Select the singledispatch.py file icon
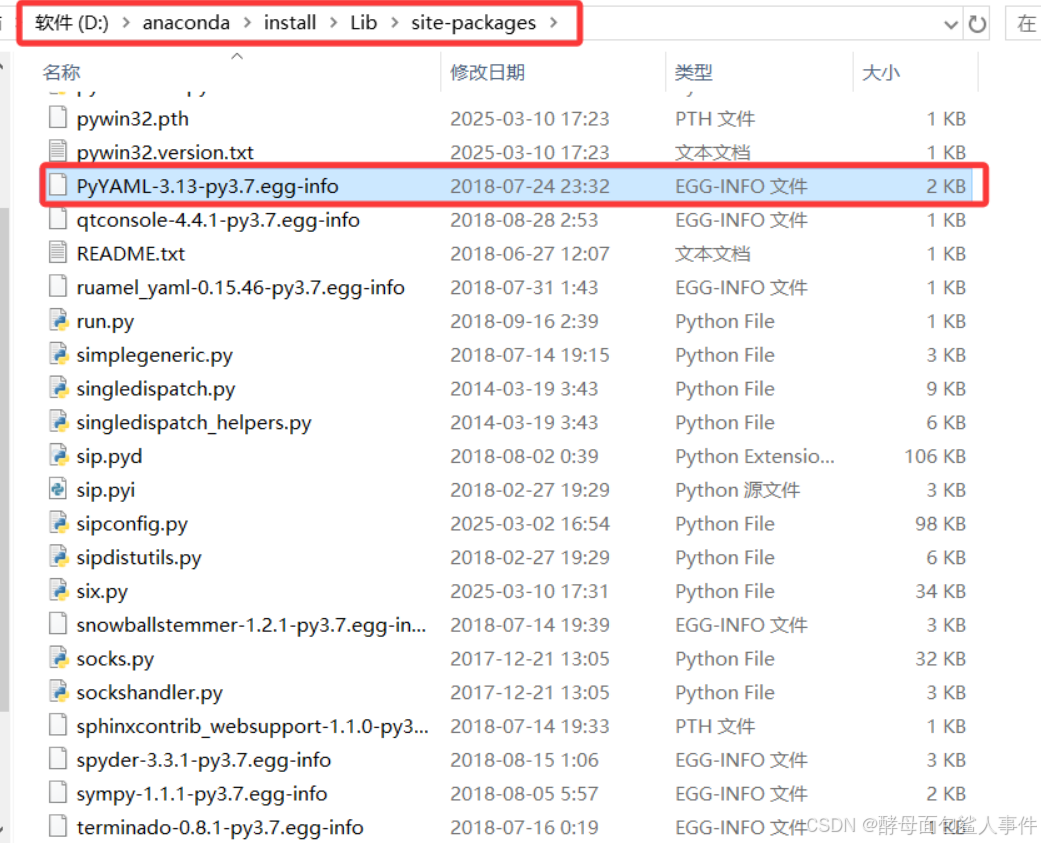 pyautogui.click(x=57, y=388)
